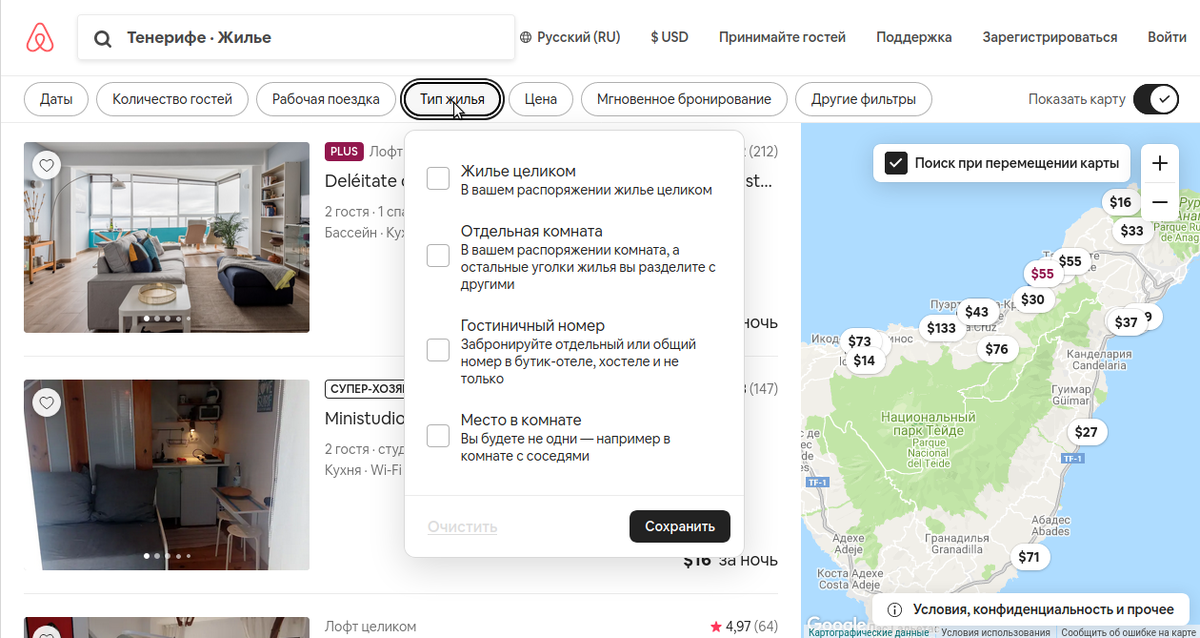Click the Airbnb logo

[40, 37]
